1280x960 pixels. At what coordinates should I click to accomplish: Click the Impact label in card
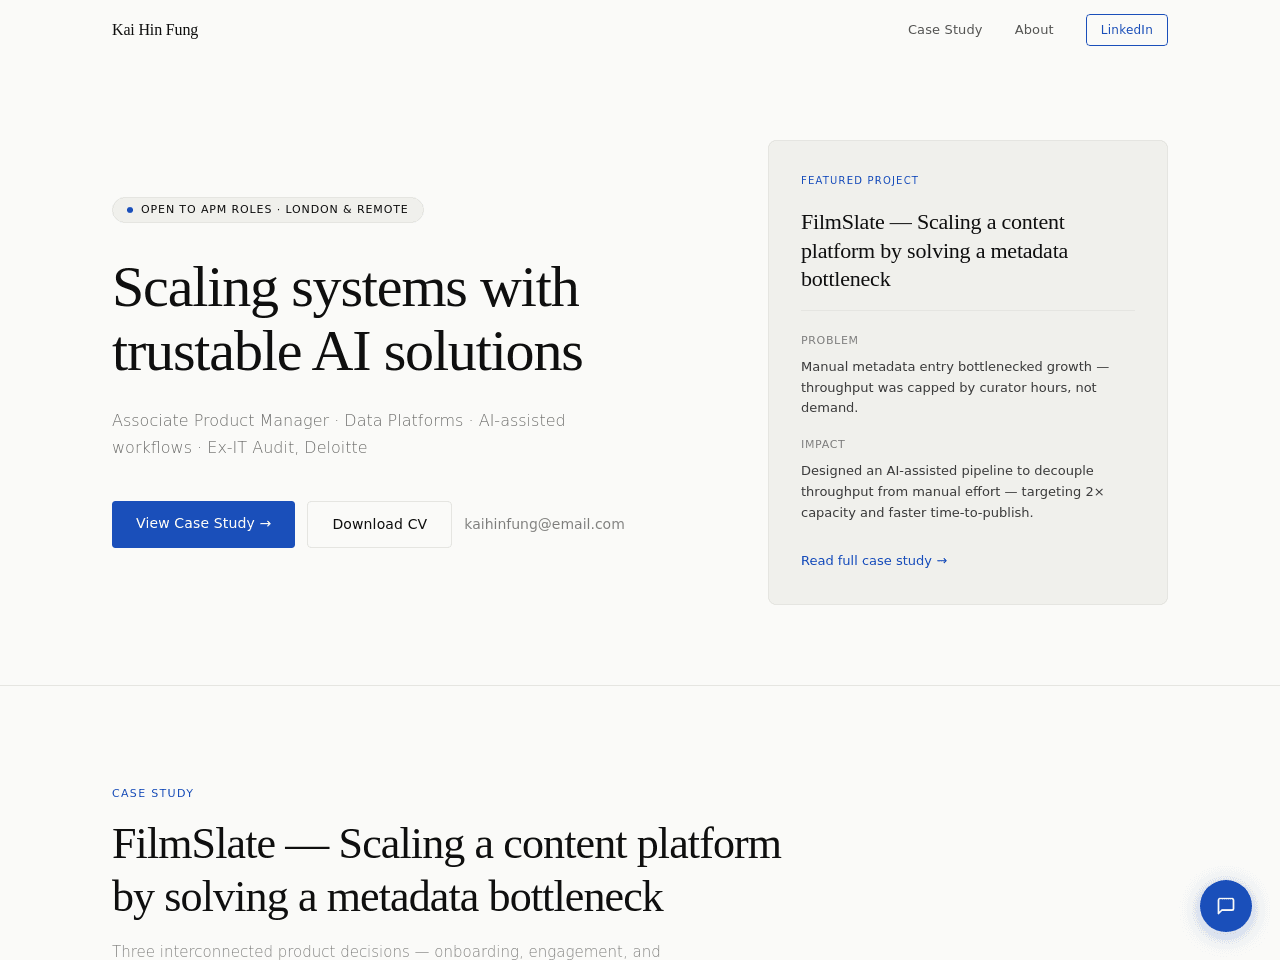[823, 445]
